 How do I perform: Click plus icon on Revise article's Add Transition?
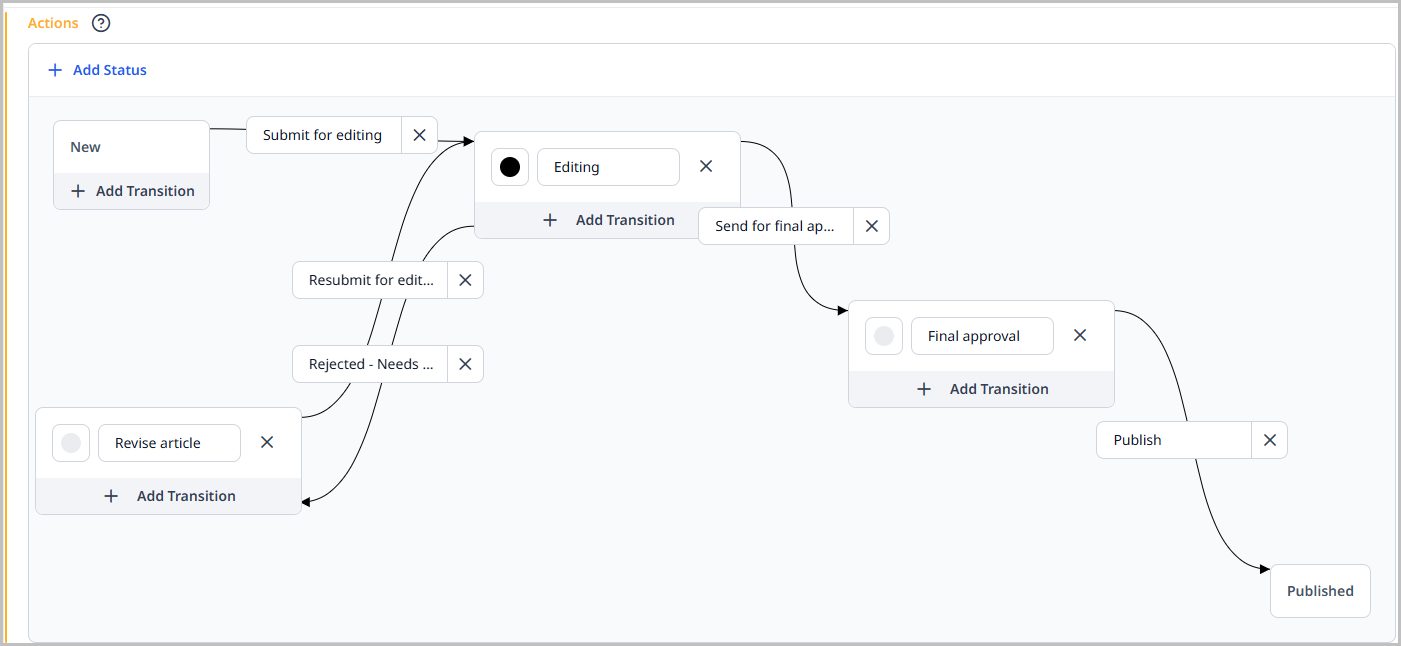111,495
